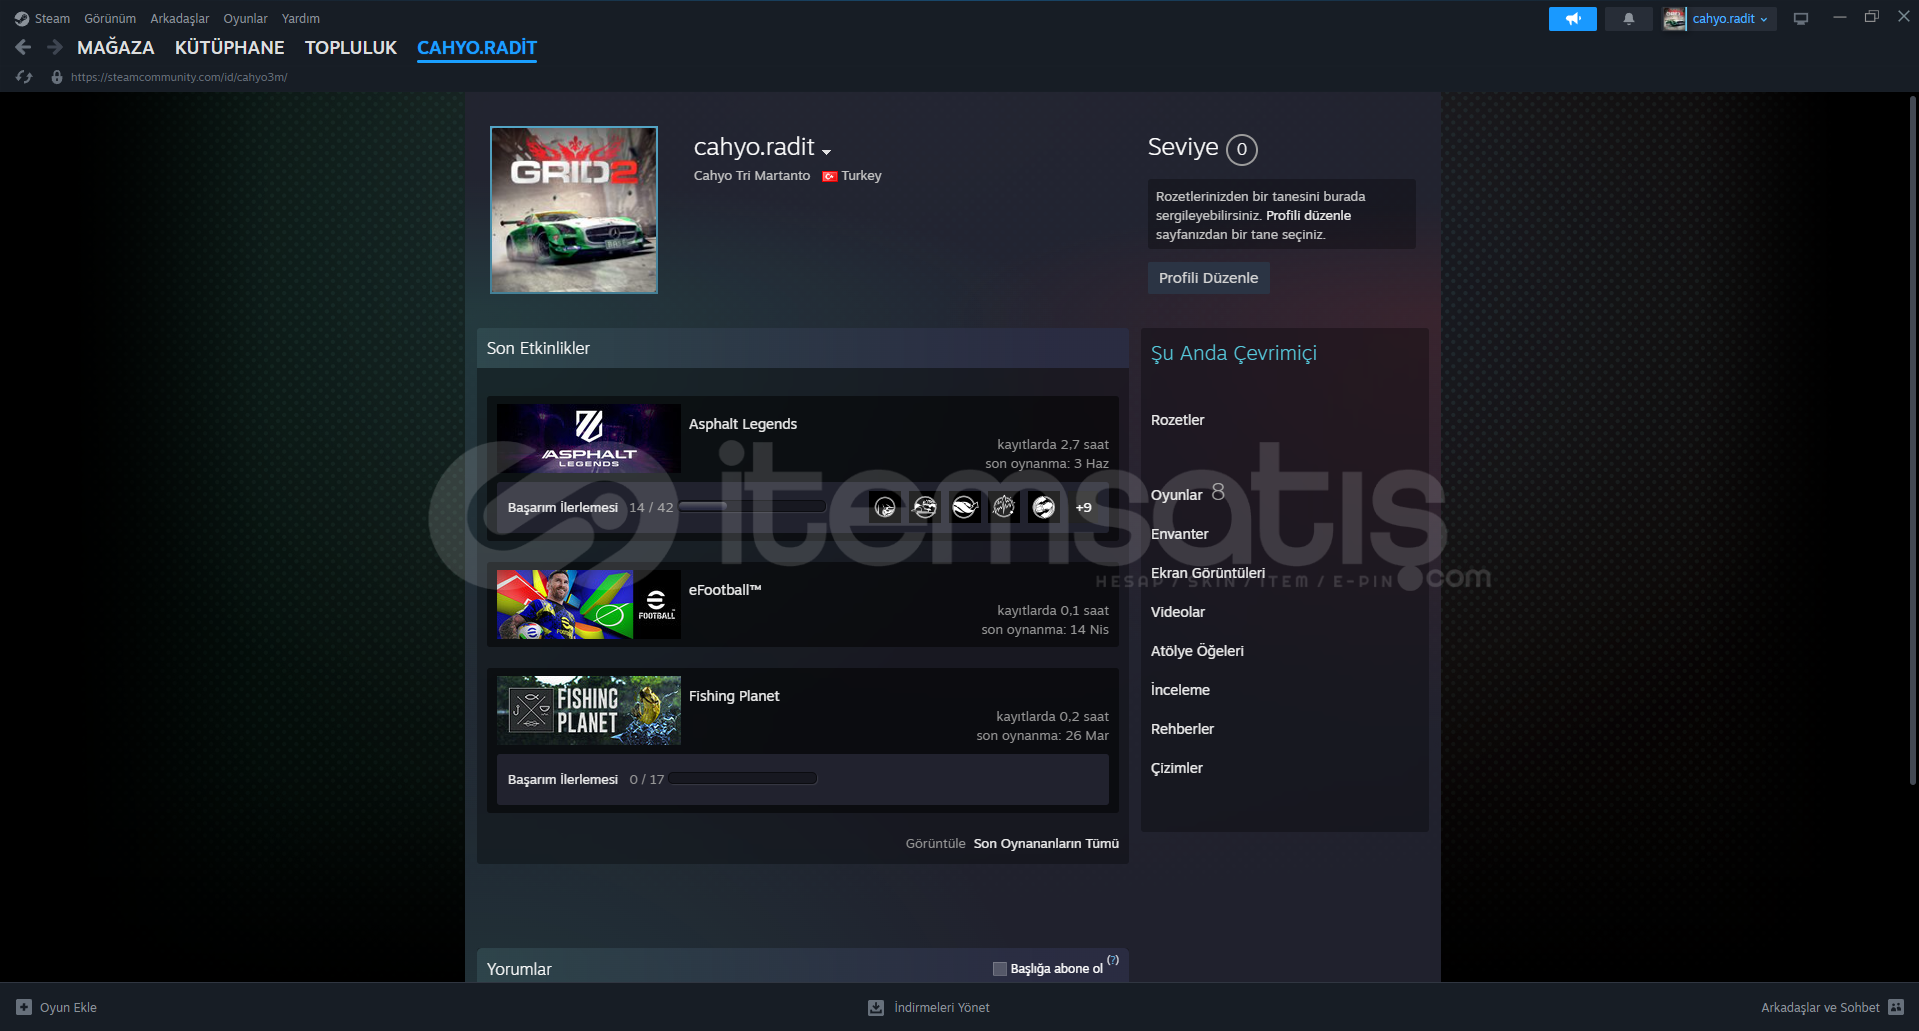The image size is (1919, 1031).
Task: Click the eFootball thumbnail
Action: 589,604
